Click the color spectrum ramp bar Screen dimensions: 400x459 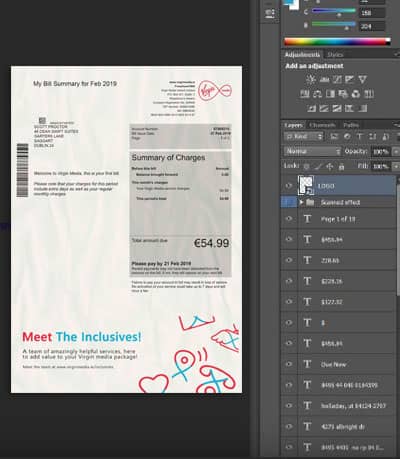click(x=337, y=42)
